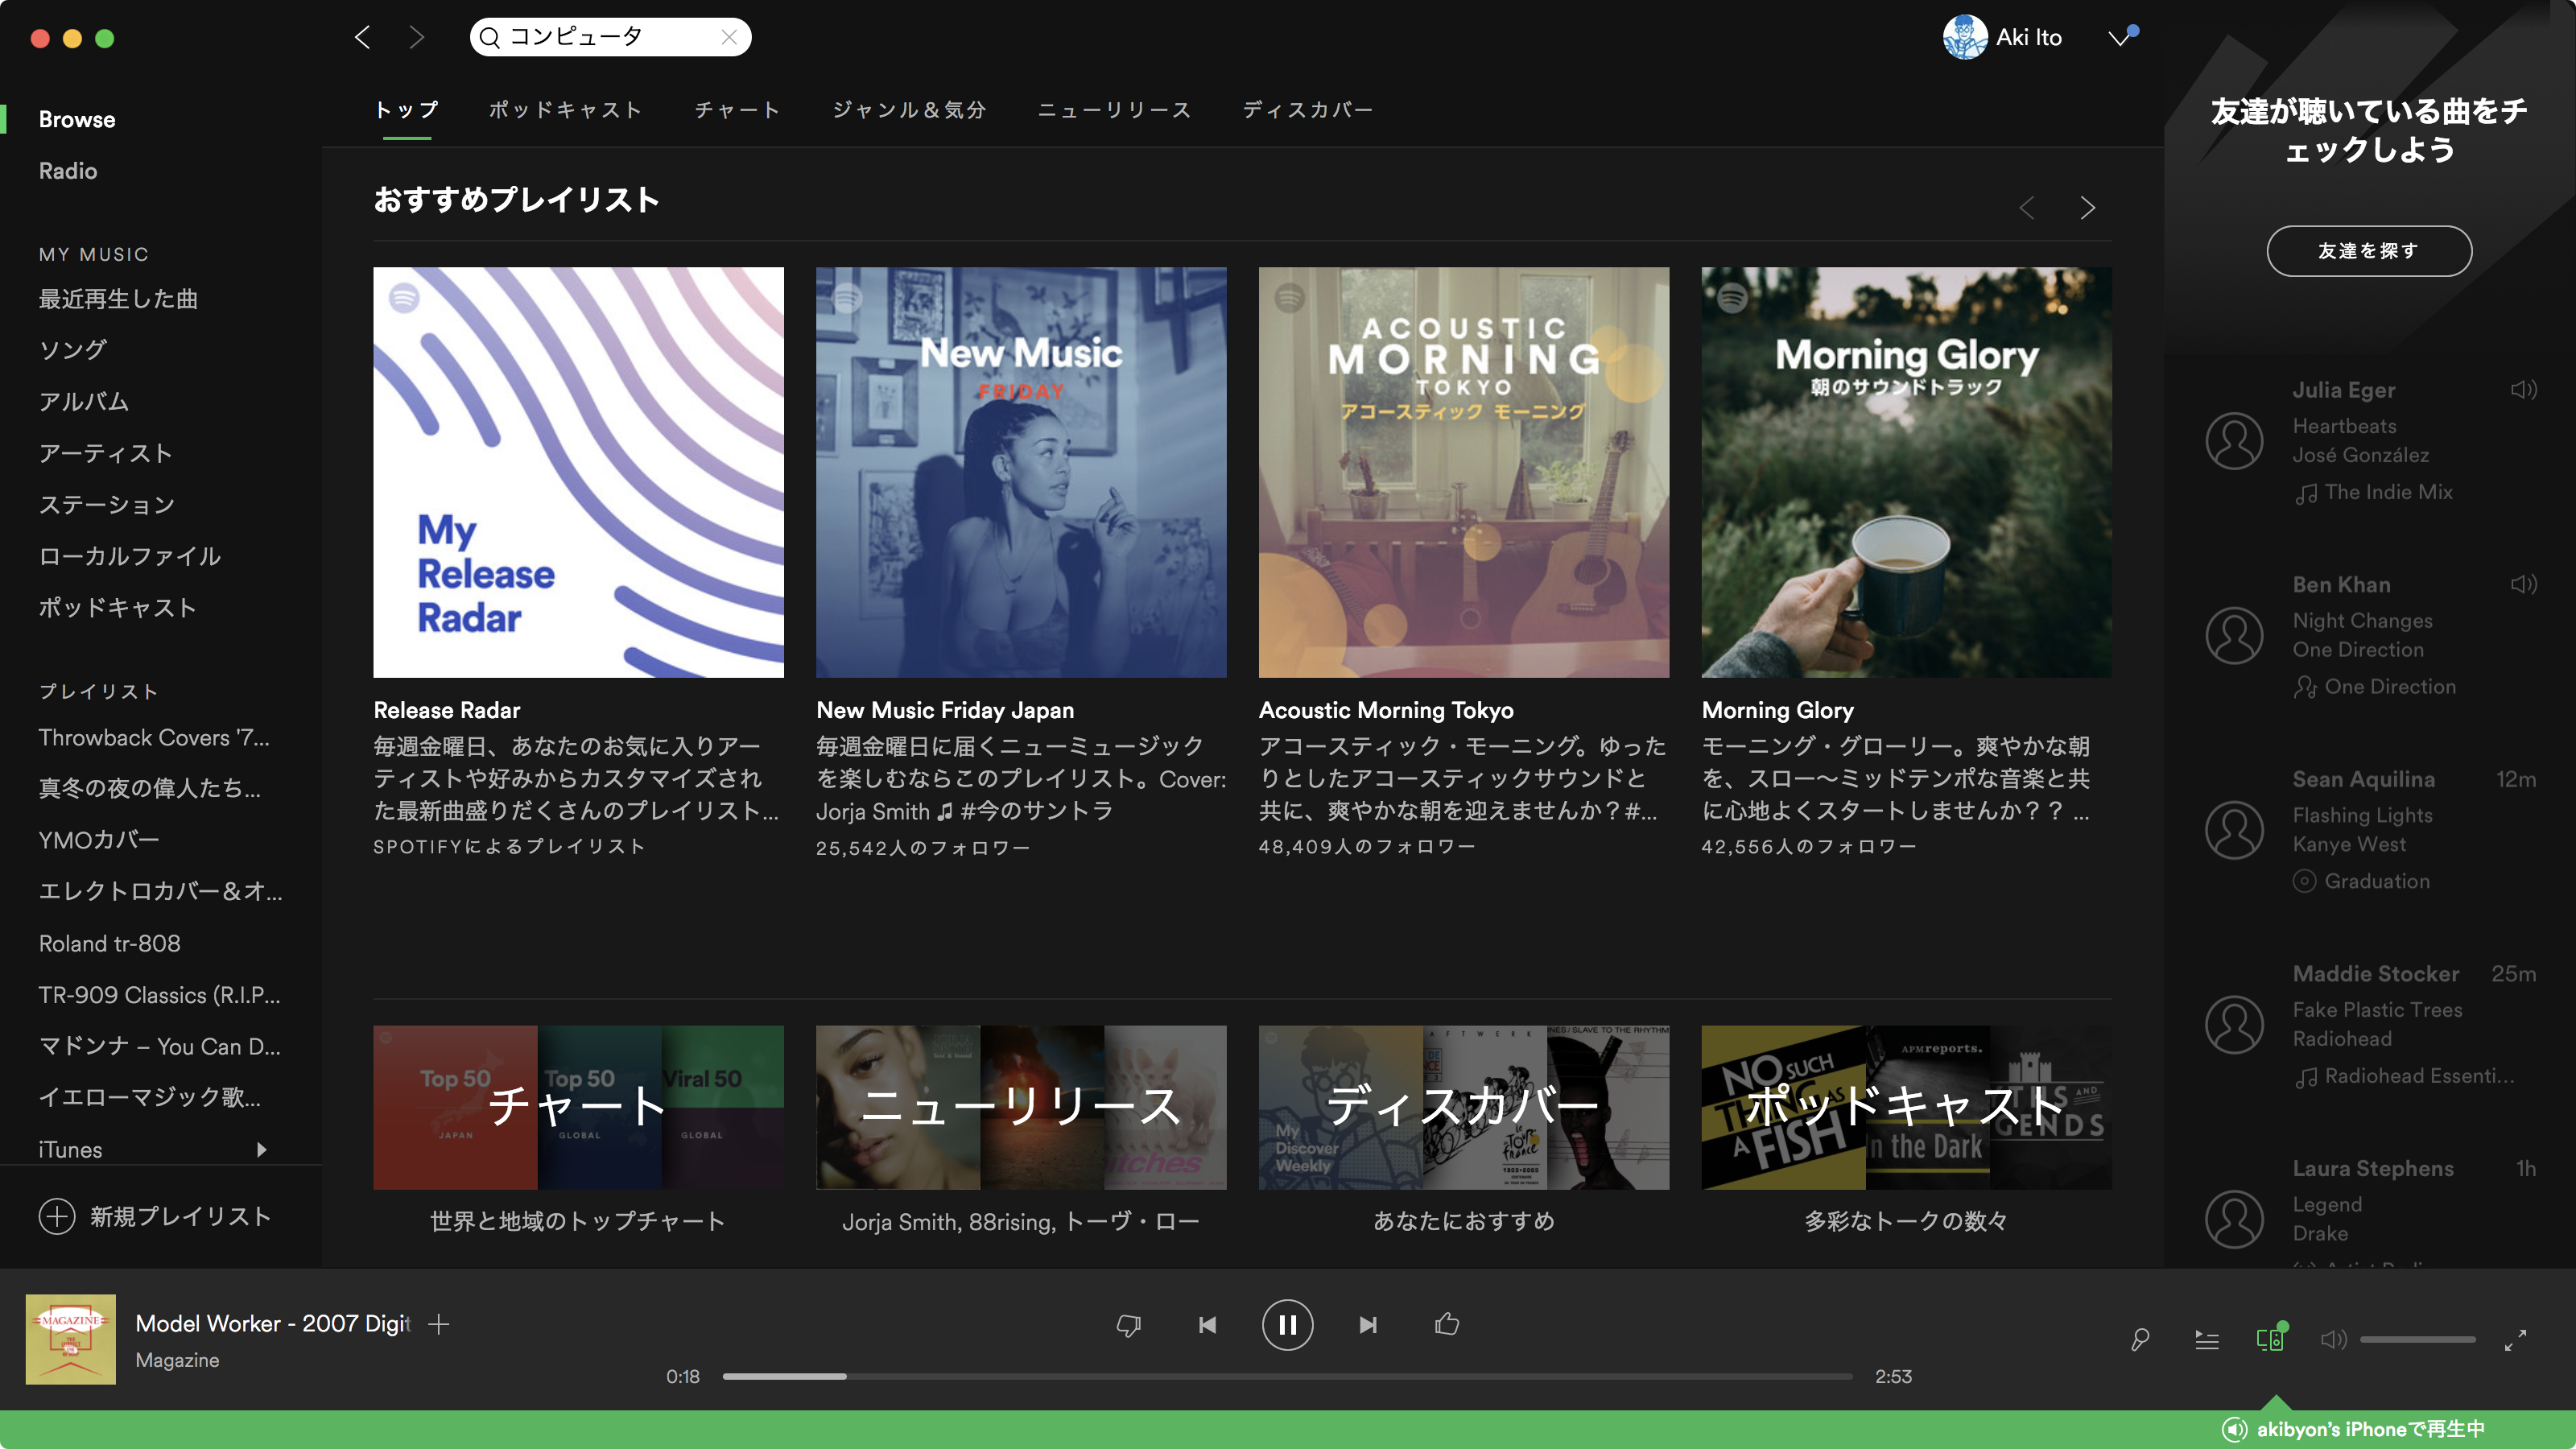
Task: Click Ben Khan's now-playing speaker icon
Action: 2523,584
